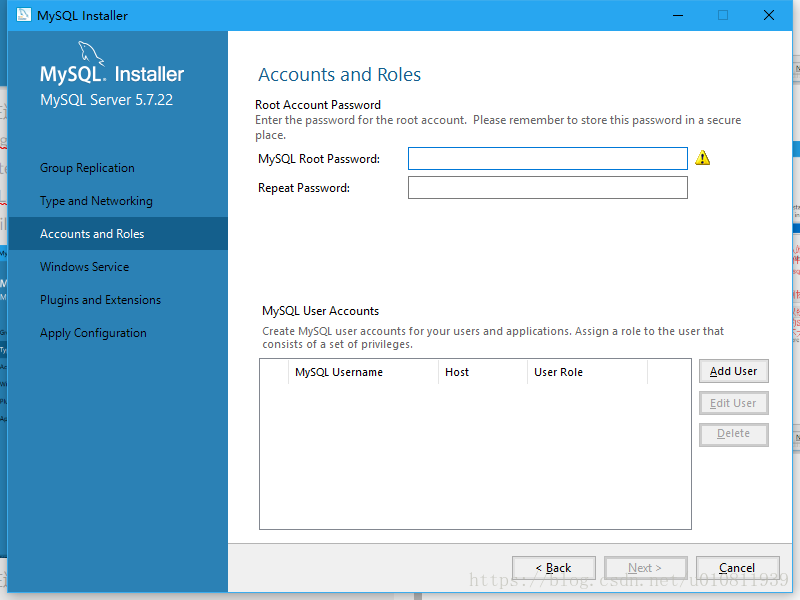800x600 pixels.
Task: Select Windows Service step in sidebar
Action: click(118, 267)
